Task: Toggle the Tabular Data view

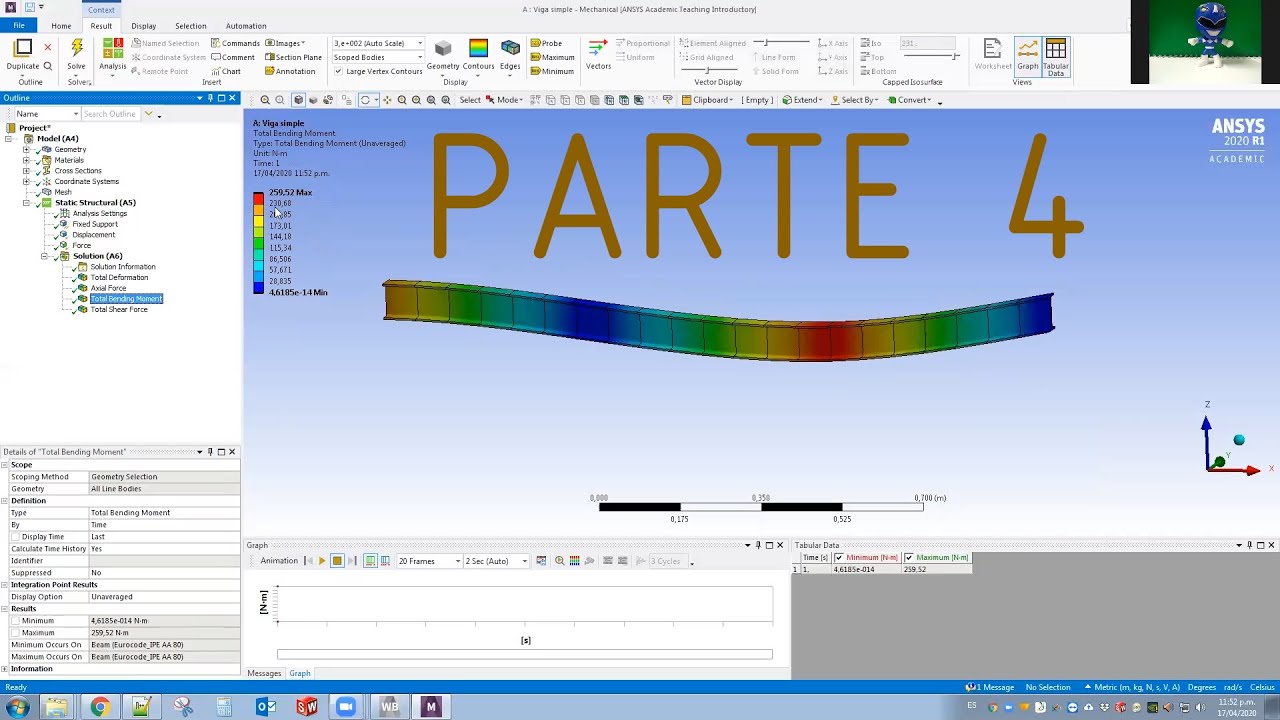Action: 1055,57
